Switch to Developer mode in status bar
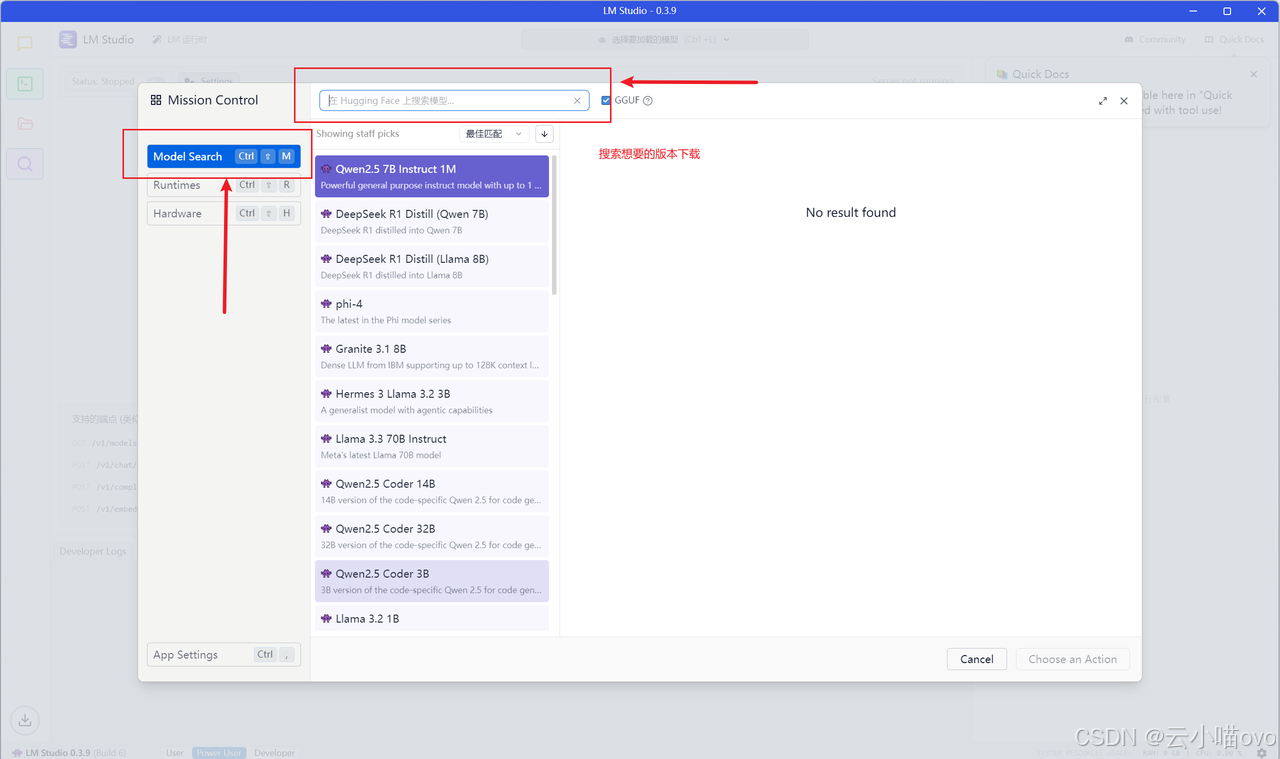The width and height of the screenshot is (1280, 759). coord(274,753)
